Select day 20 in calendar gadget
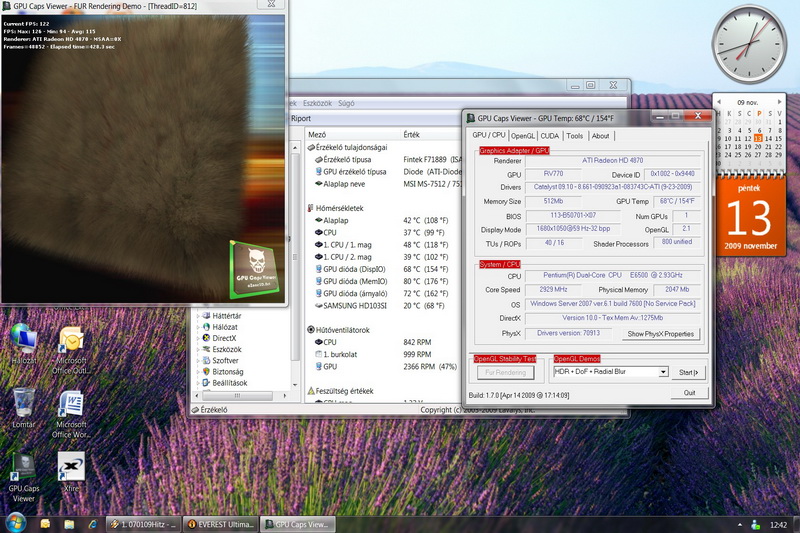This screenshot has width=800, height=533. (759, 146)
